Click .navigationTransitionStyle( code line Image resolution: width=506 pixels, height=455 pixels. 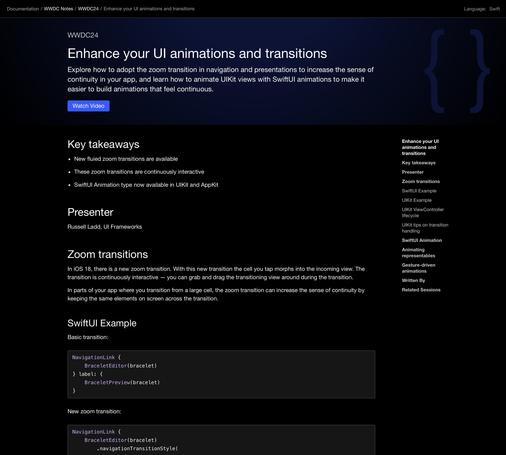(137, 449)
